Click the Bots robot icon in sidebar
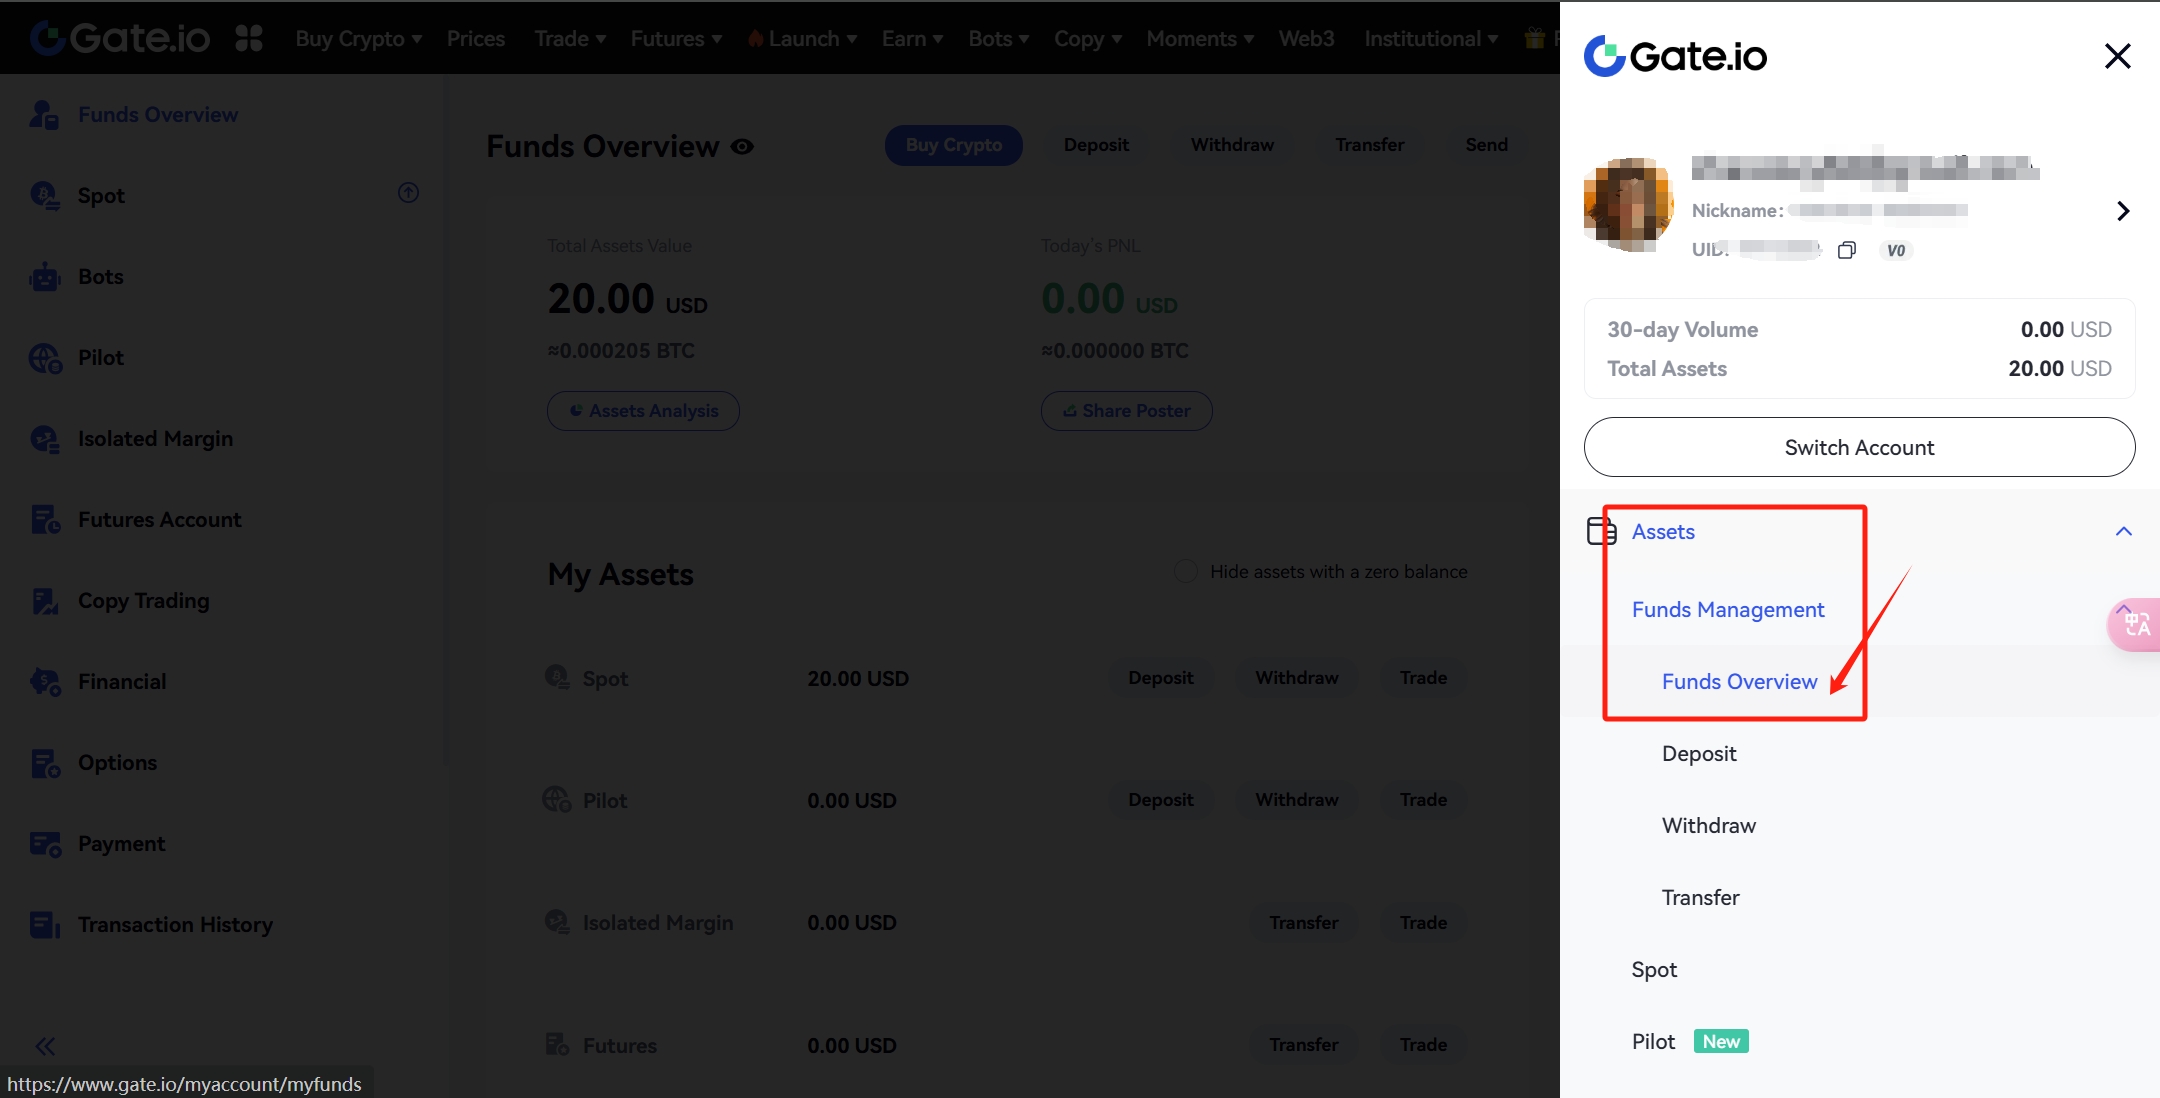This screenshot has width=2160, height=1098. (45, 277)
